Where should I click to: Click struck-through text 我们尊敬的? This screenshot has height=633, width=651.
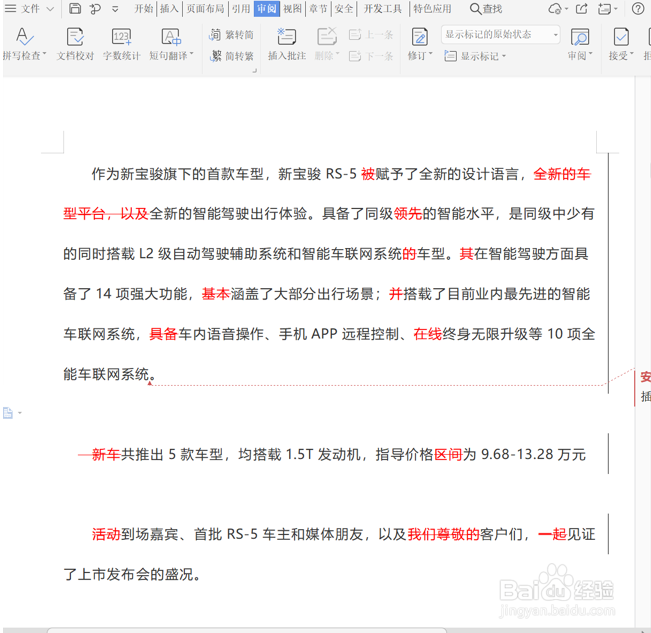(x=443, y=534)
